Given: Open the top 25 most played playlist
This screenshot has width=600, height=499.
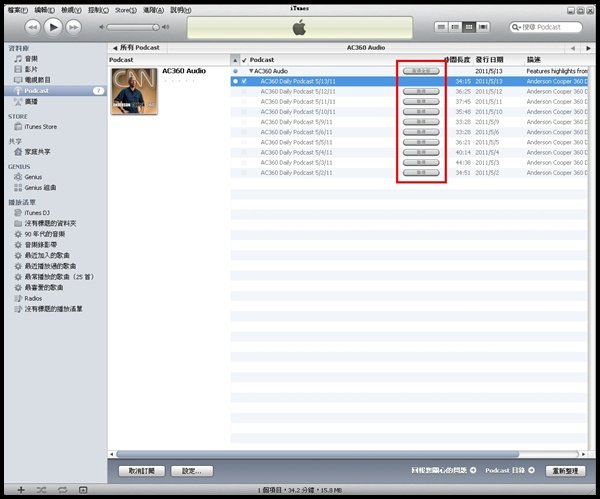Looking at the screenshot, I should 59,277.
